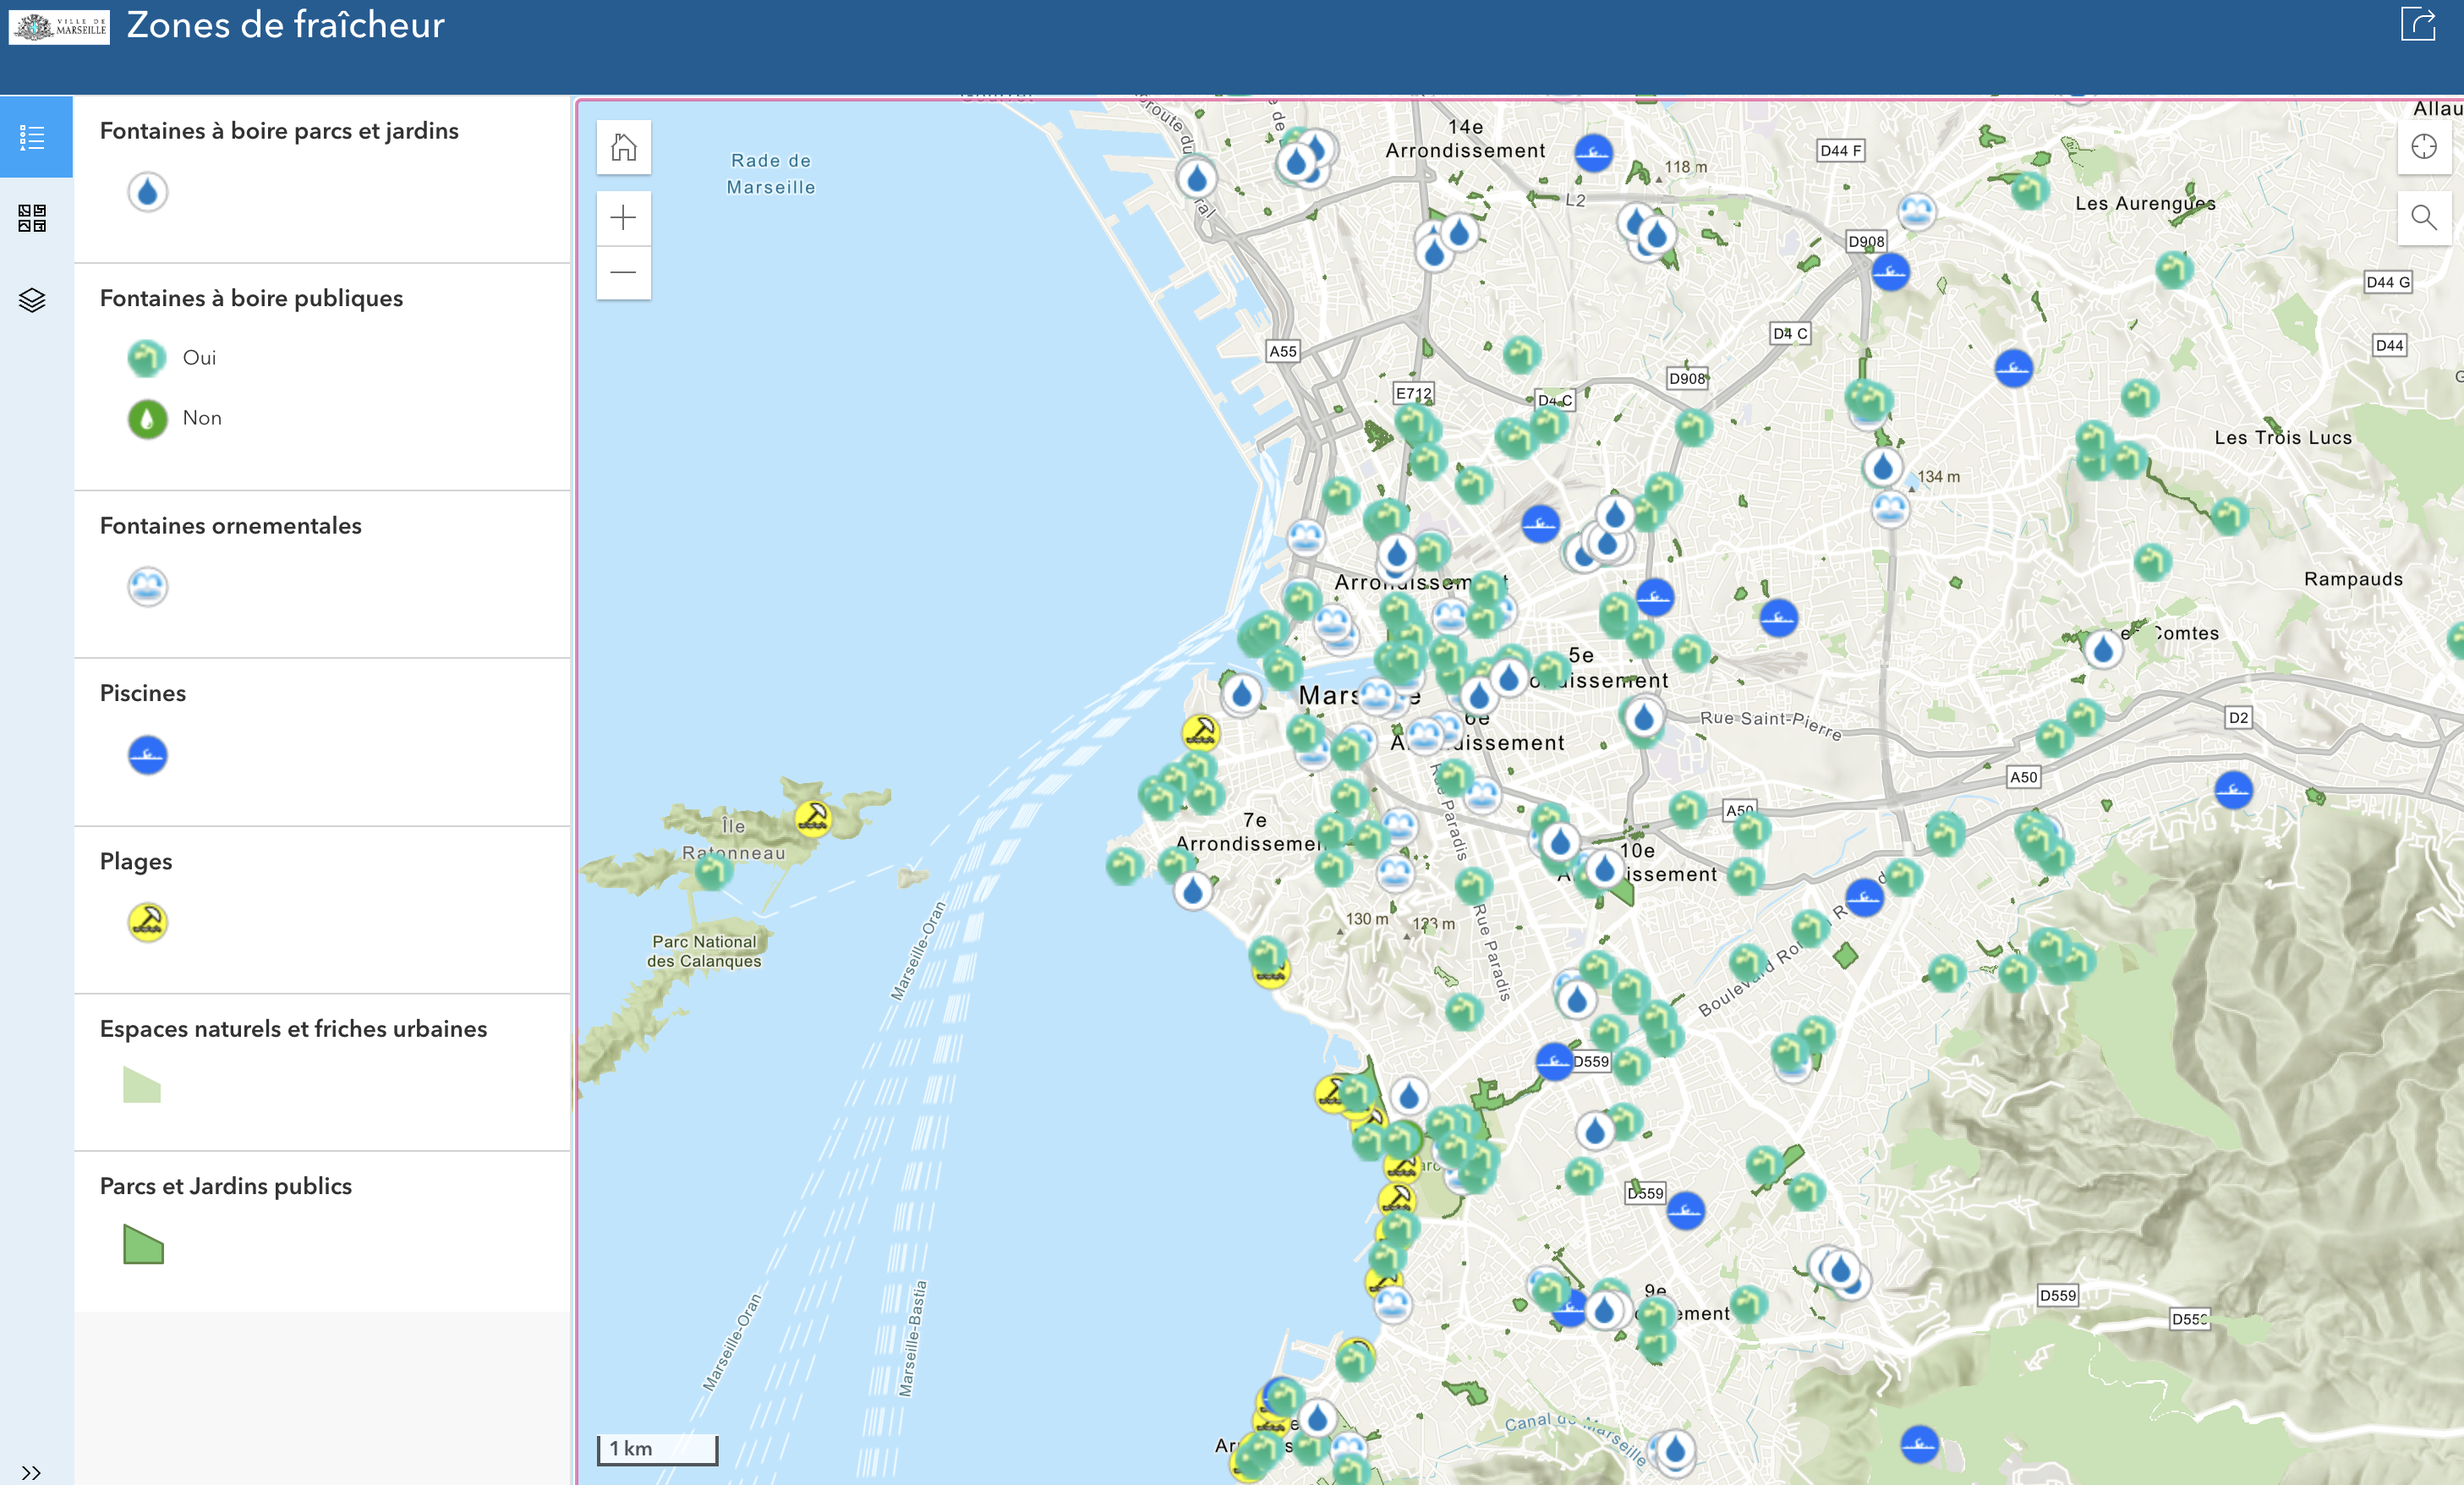Click the locate my position icon

tap(2423, 148)
